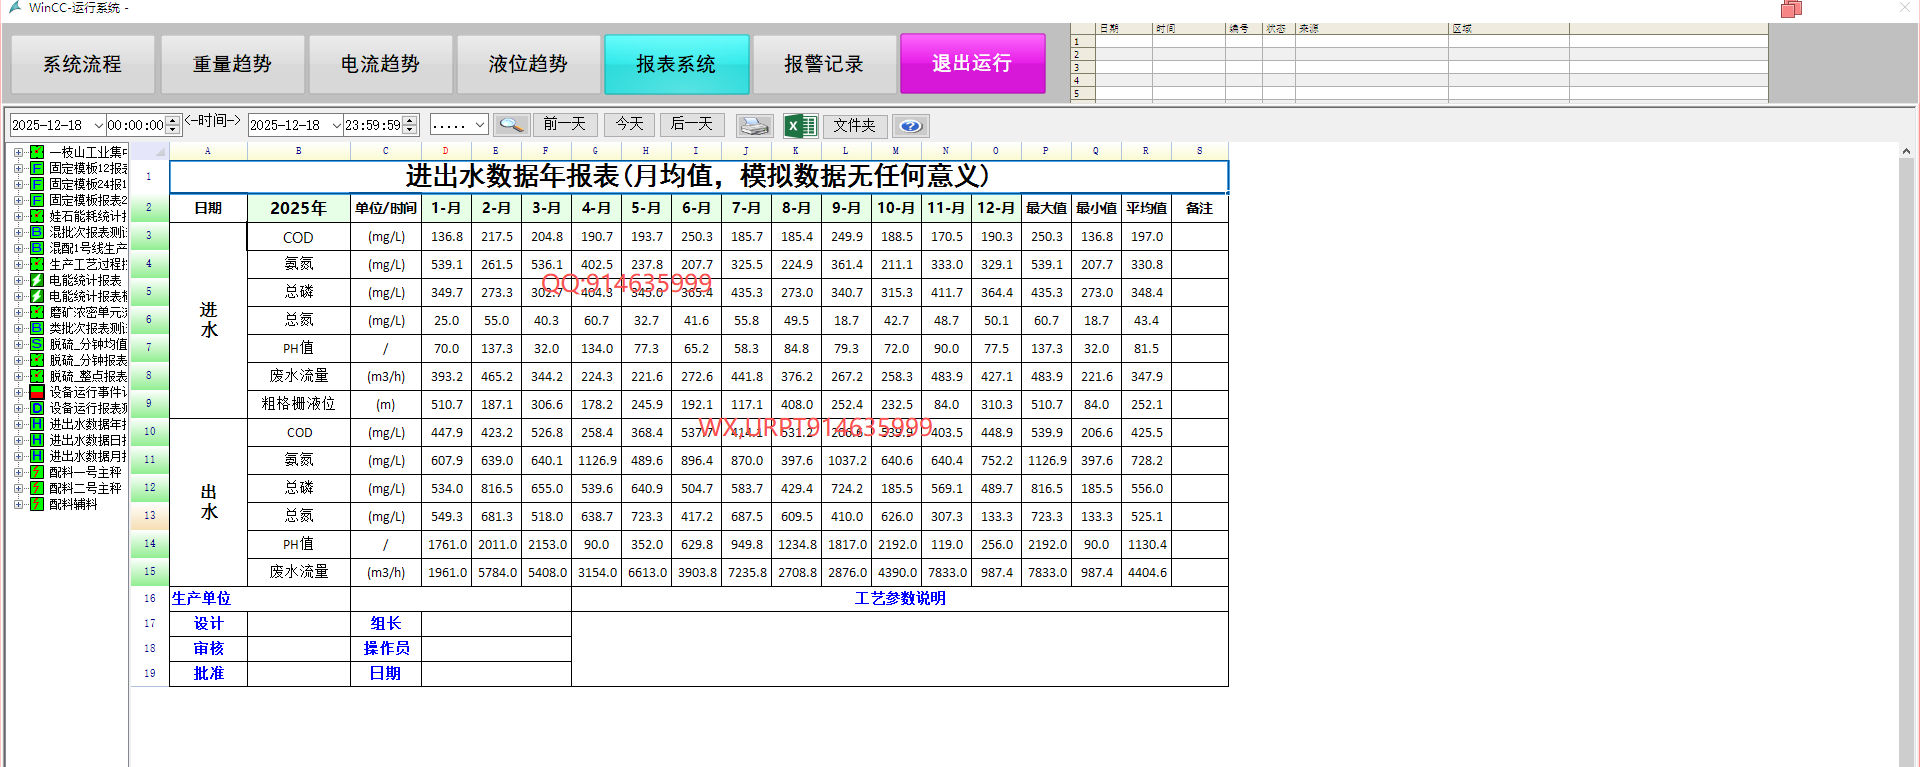
Task: Click the B icon beside 混配1号线生产
Action: click(37, 248)
